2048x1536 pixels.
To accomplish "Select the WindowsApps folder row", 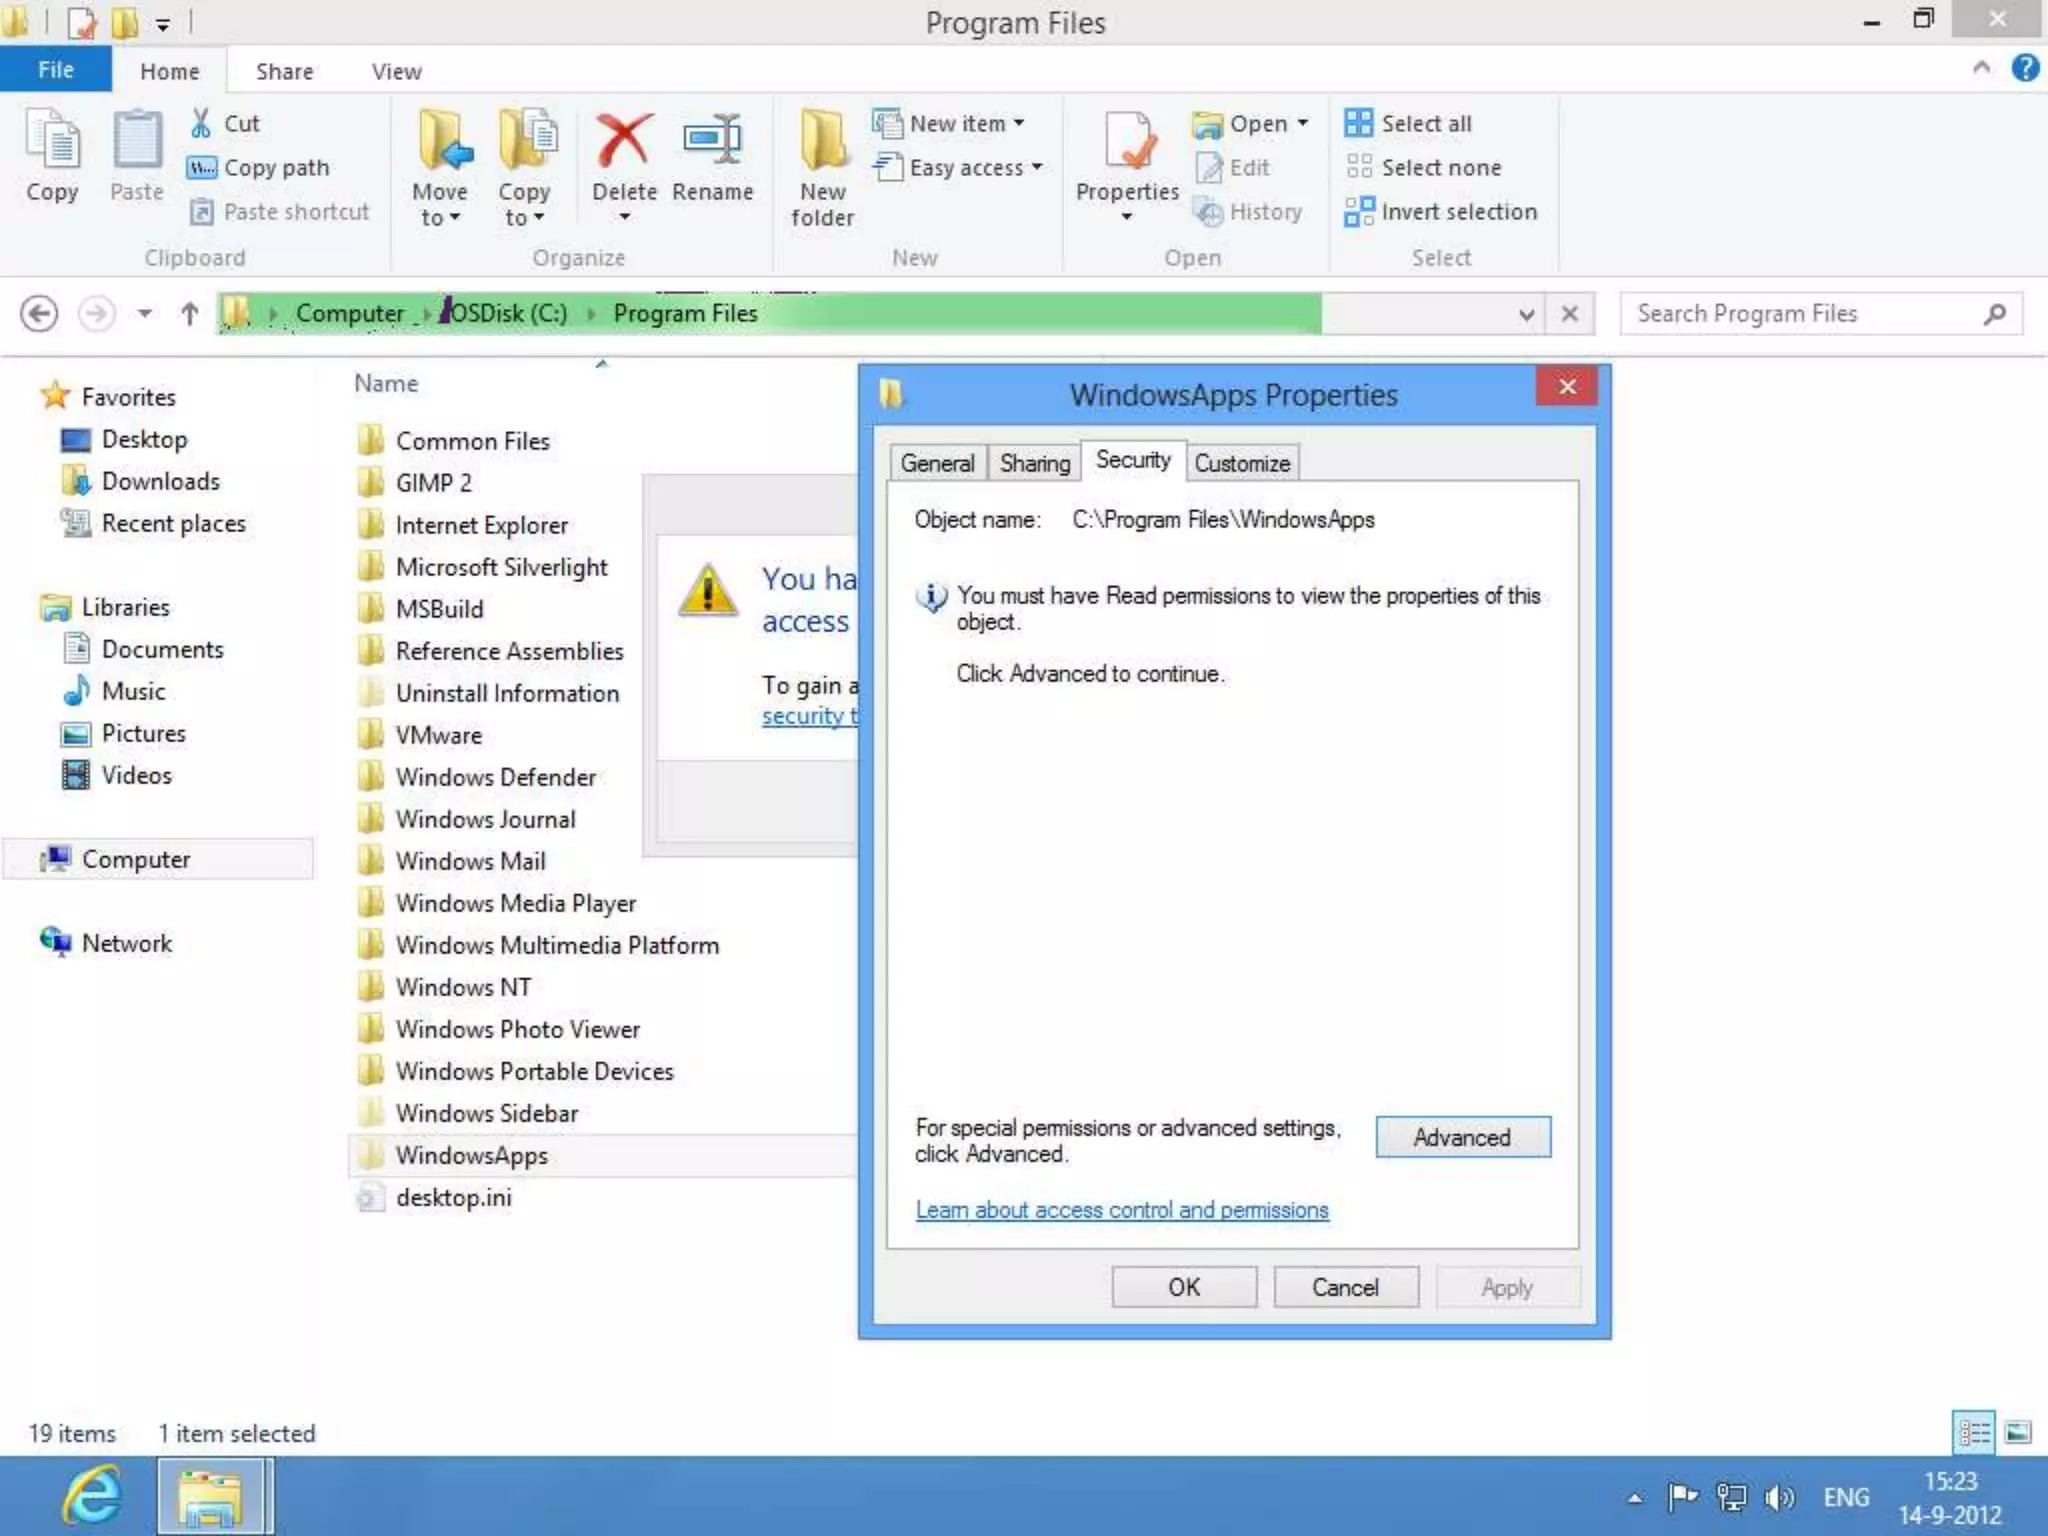I will tap(603, 1155).
